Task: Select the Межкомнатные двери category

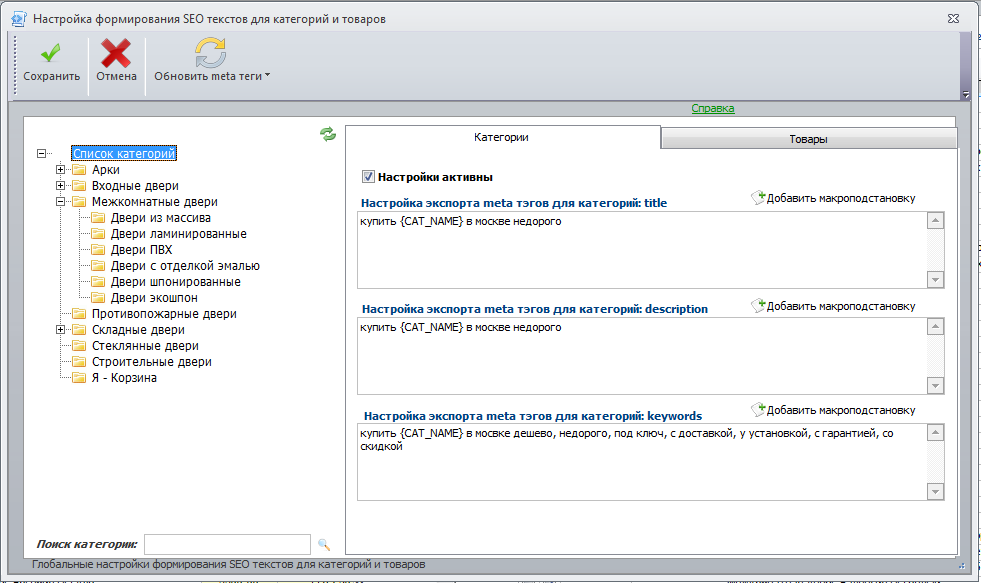Action: (155, 201)
